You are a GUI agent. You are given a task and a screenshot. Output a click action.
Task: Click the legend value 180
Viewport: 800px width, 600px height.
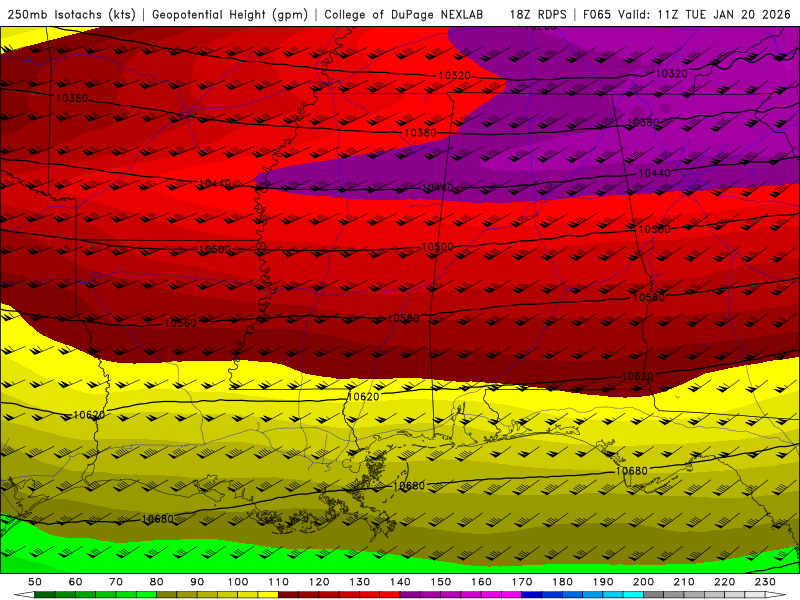pos(562,582)
